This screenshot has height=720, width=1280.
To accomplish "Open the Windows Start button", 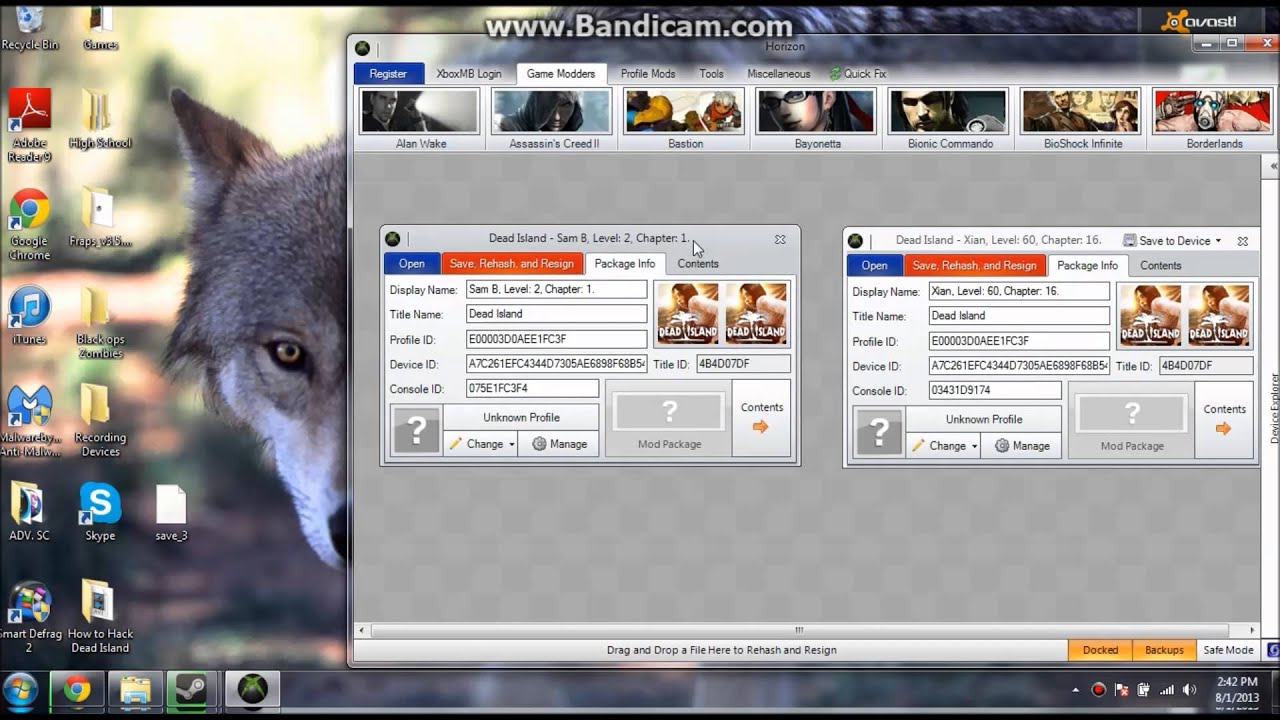I will [21, 690].
